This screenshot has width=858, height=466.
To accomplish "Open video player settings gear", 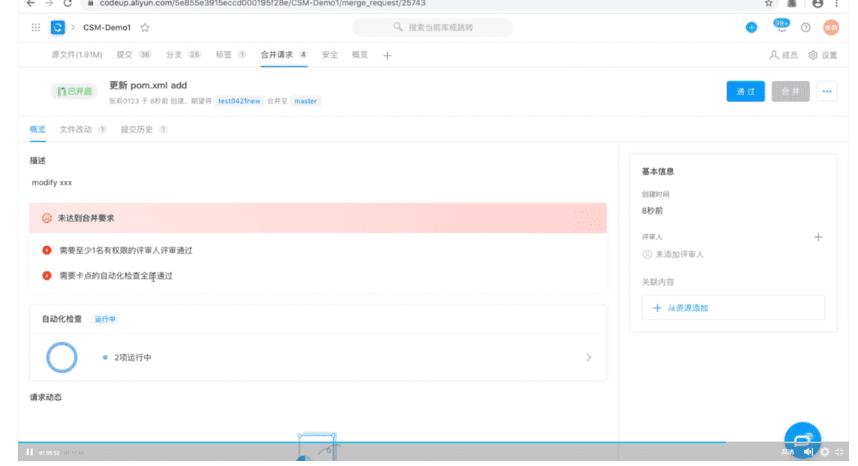I will click(825, 452).
